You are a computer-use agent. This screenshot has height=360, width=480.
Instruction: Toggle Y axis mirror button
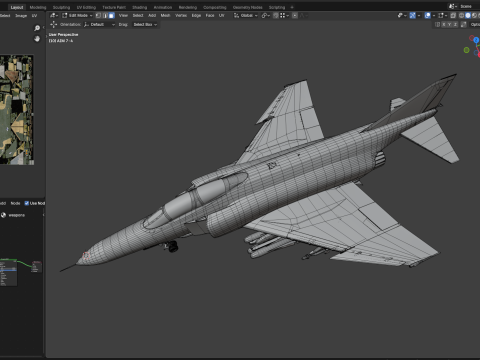(x=449, y=24)
